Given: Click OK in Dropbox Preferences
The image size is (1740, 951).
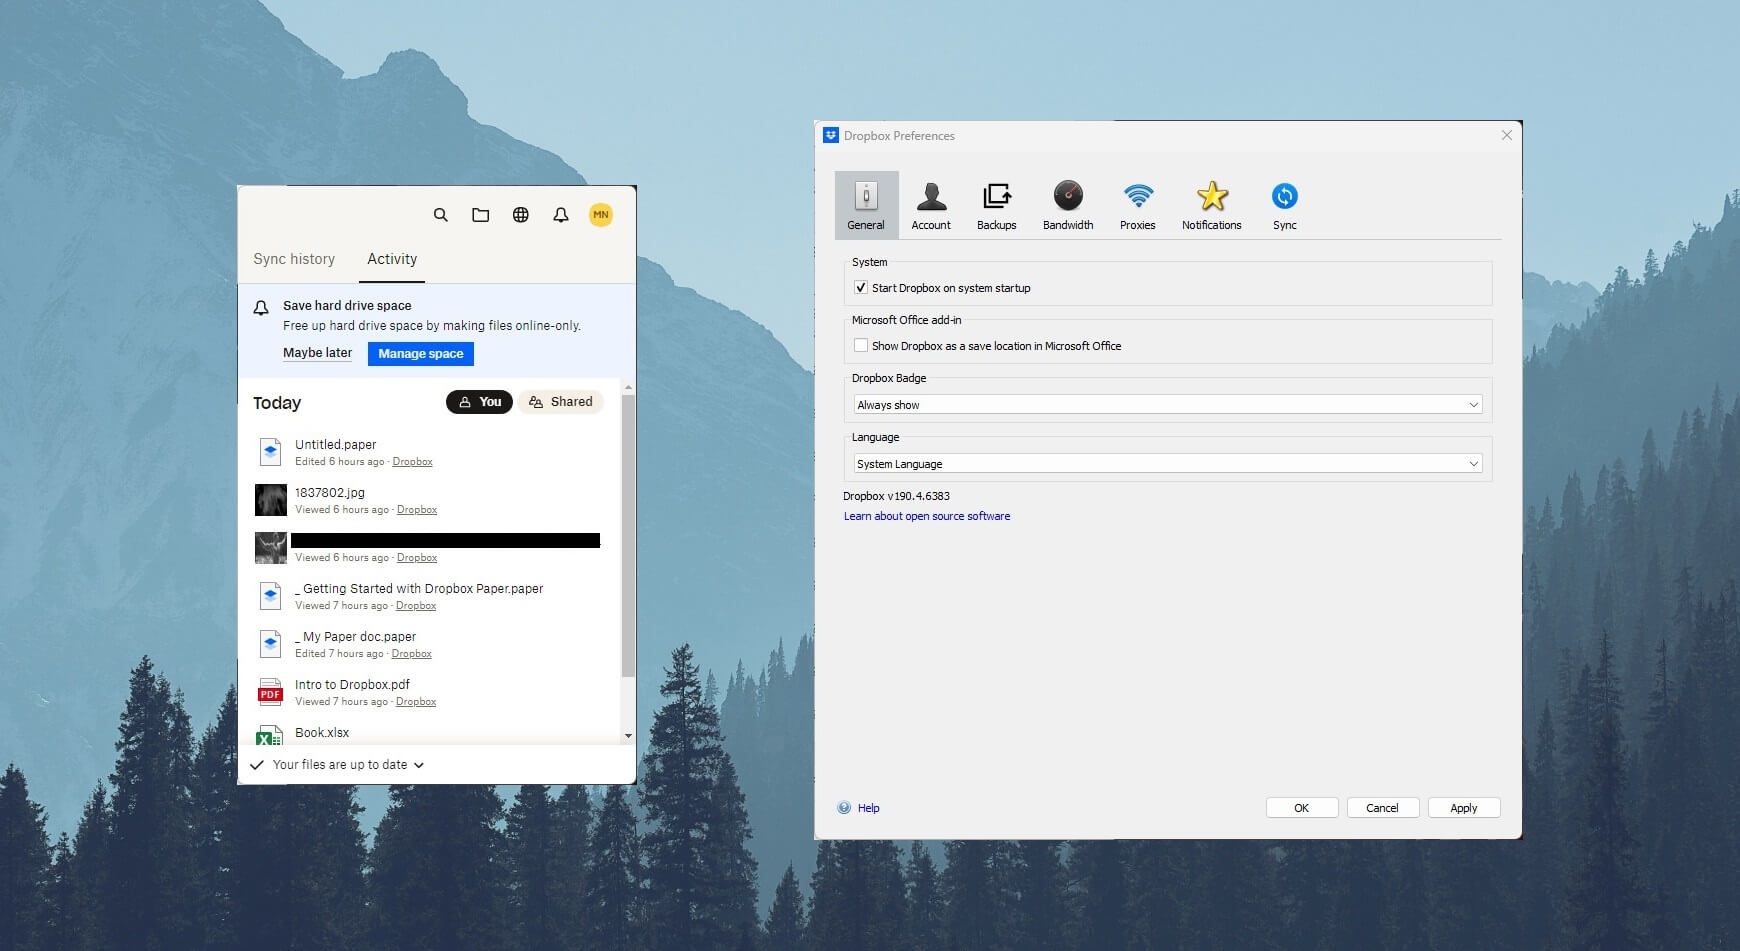Looking at the screenshot, I should tap(1302, 808).
